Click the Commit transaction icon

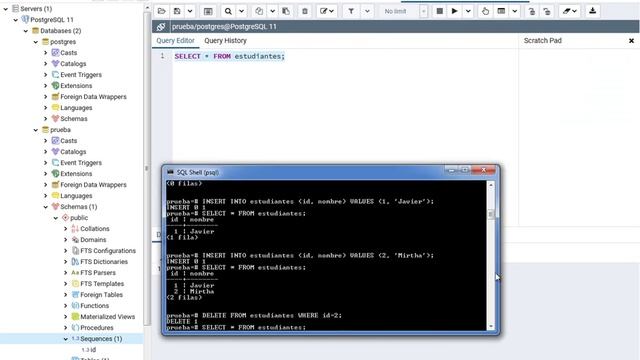coord(531,11)
